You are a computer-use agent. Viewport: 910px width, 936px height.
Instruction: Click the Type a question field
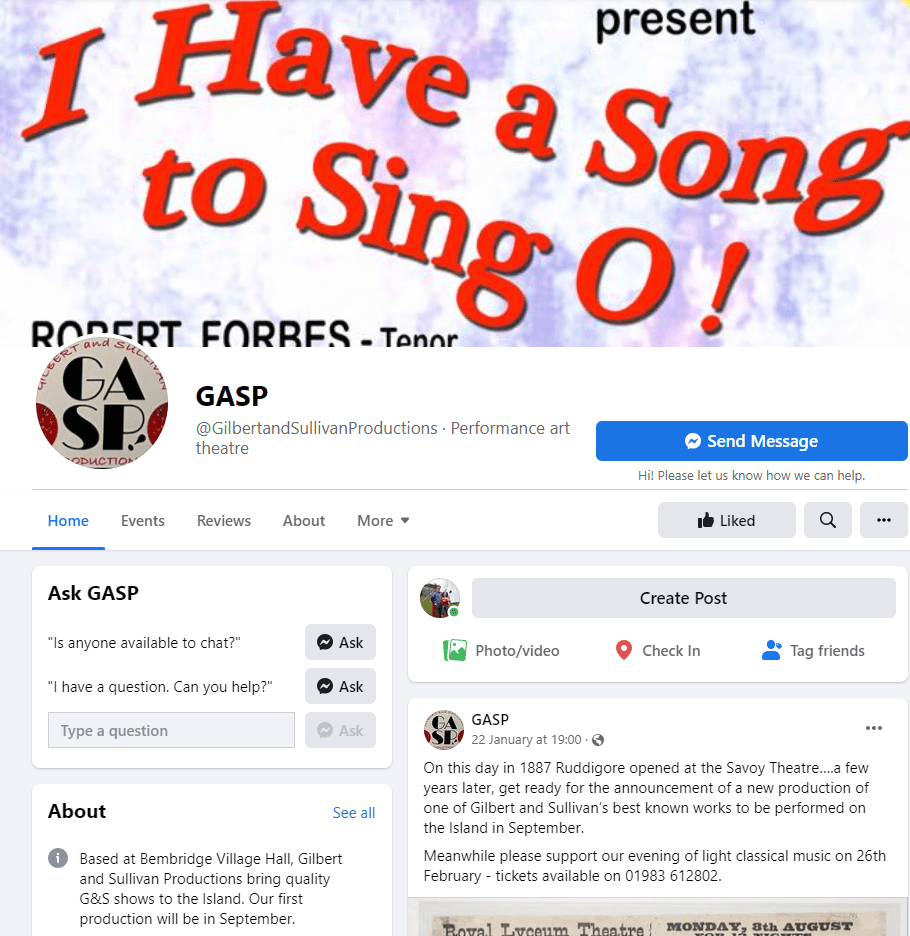[171, 730]
